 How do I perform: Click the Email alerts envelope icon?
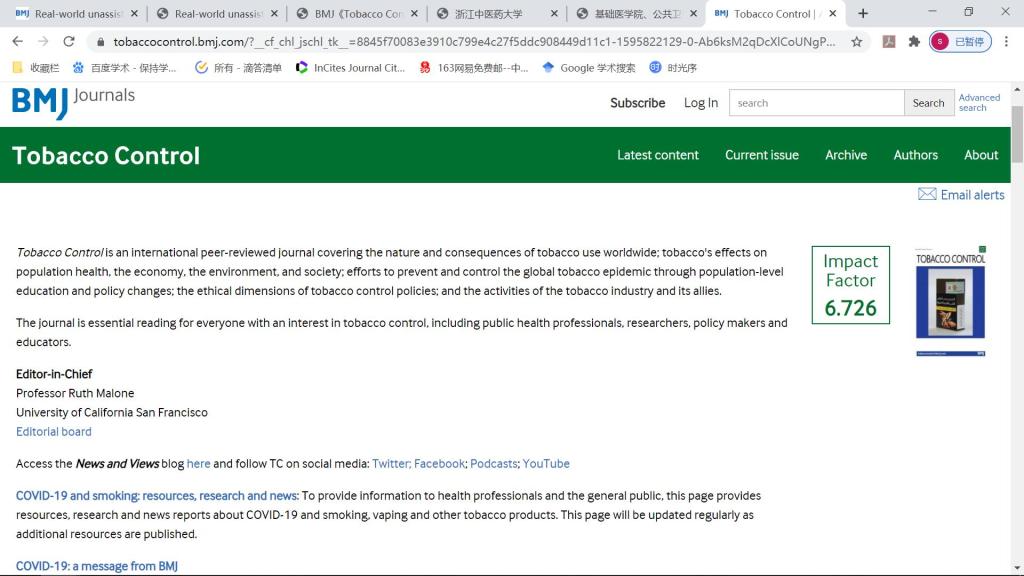tap(927, 195)
